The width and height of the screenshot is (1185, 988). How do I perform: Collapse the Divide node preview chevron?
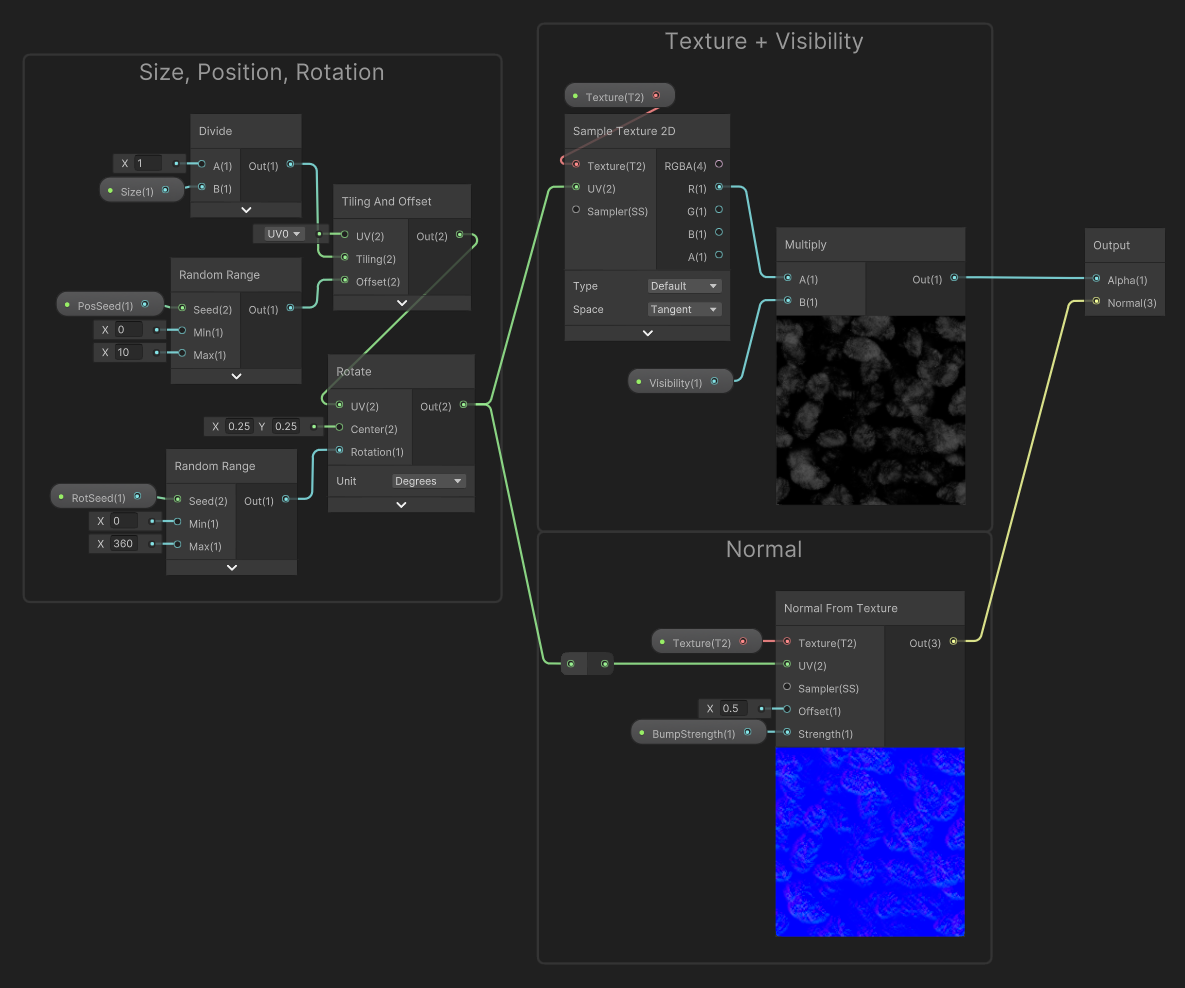tap(246, 210)
